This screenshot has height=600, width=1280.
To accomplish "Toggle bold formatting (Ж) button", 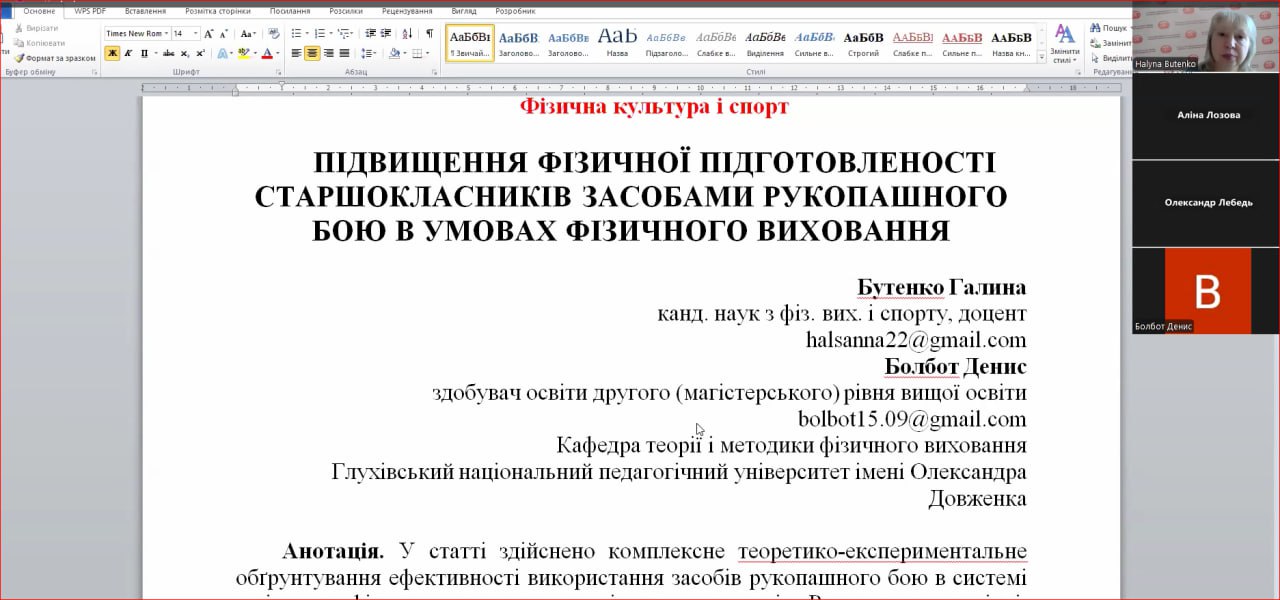I will pyautogui.click(x=112, y=53).
